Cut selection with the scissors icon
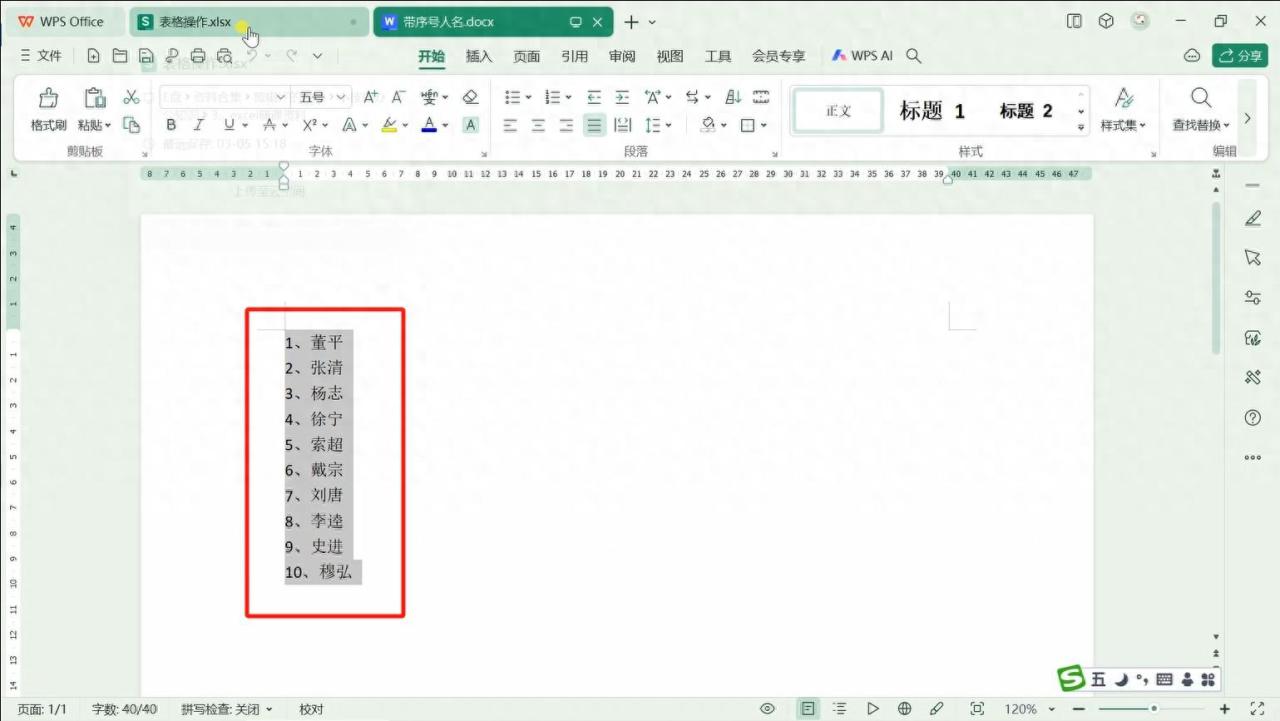The height and width of the screenshot is (721, 1280). pos(131,97)
